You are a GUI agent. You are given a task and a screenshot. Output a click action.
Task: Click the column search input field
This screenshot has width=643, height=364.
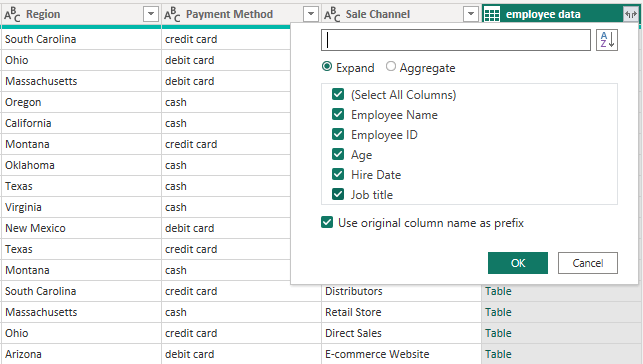[456, 40]
